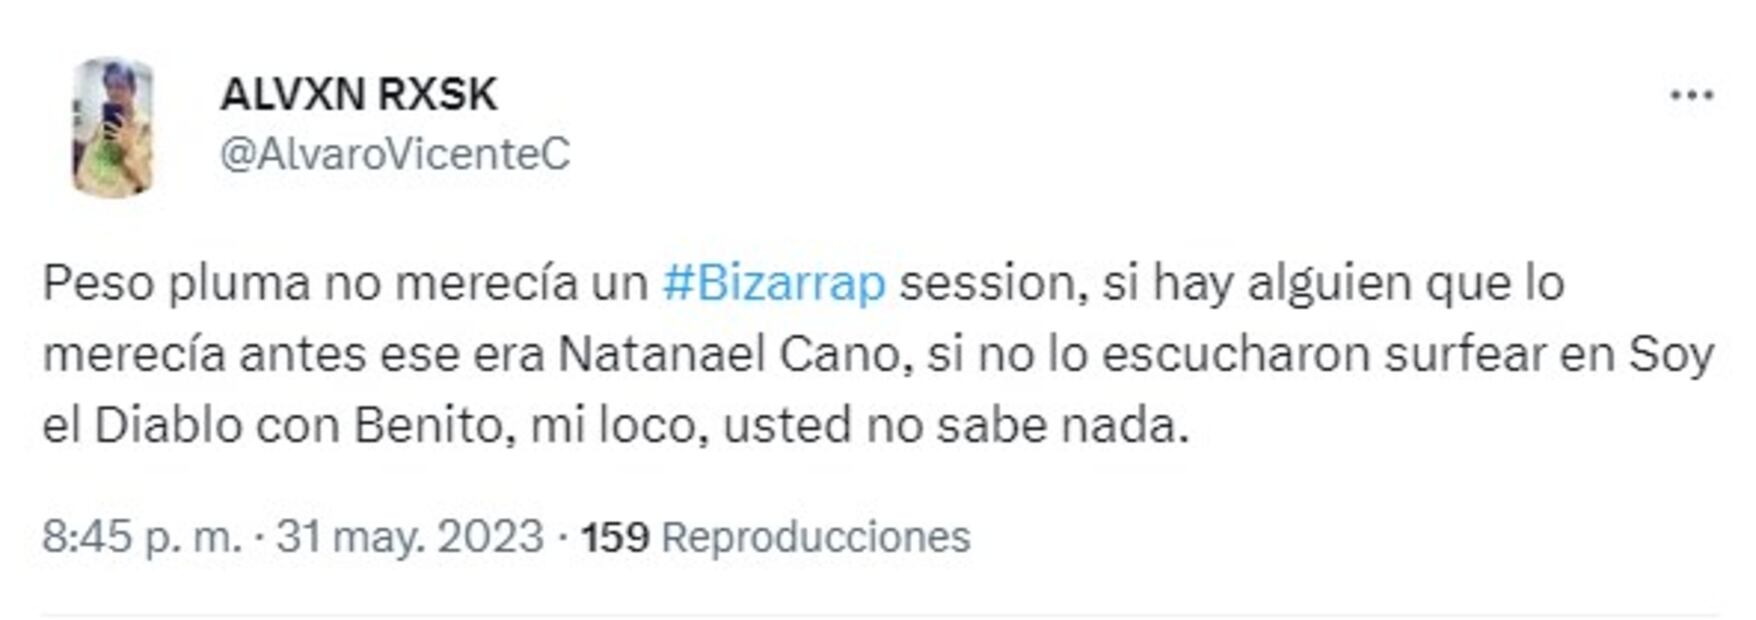
Task: Click the 31 may. 2023 date
Action: coord(410,537)
